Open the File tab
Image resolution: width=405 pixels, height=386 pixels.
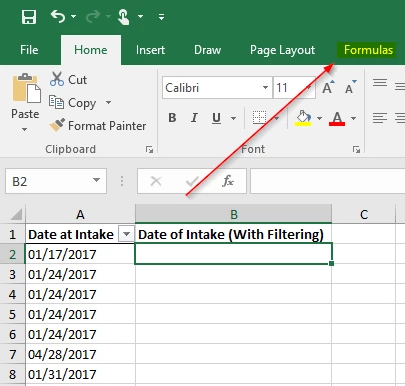pyautogui.click(x=29, y=50)
